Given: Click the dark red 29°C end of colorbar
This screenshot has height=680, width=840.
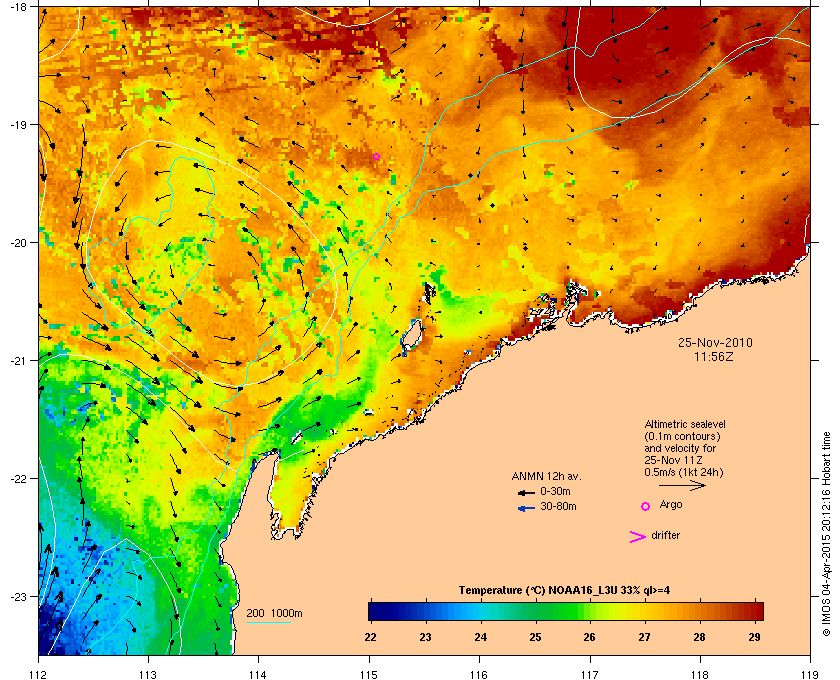Looking at the screenshot, I should coord(758,611).
